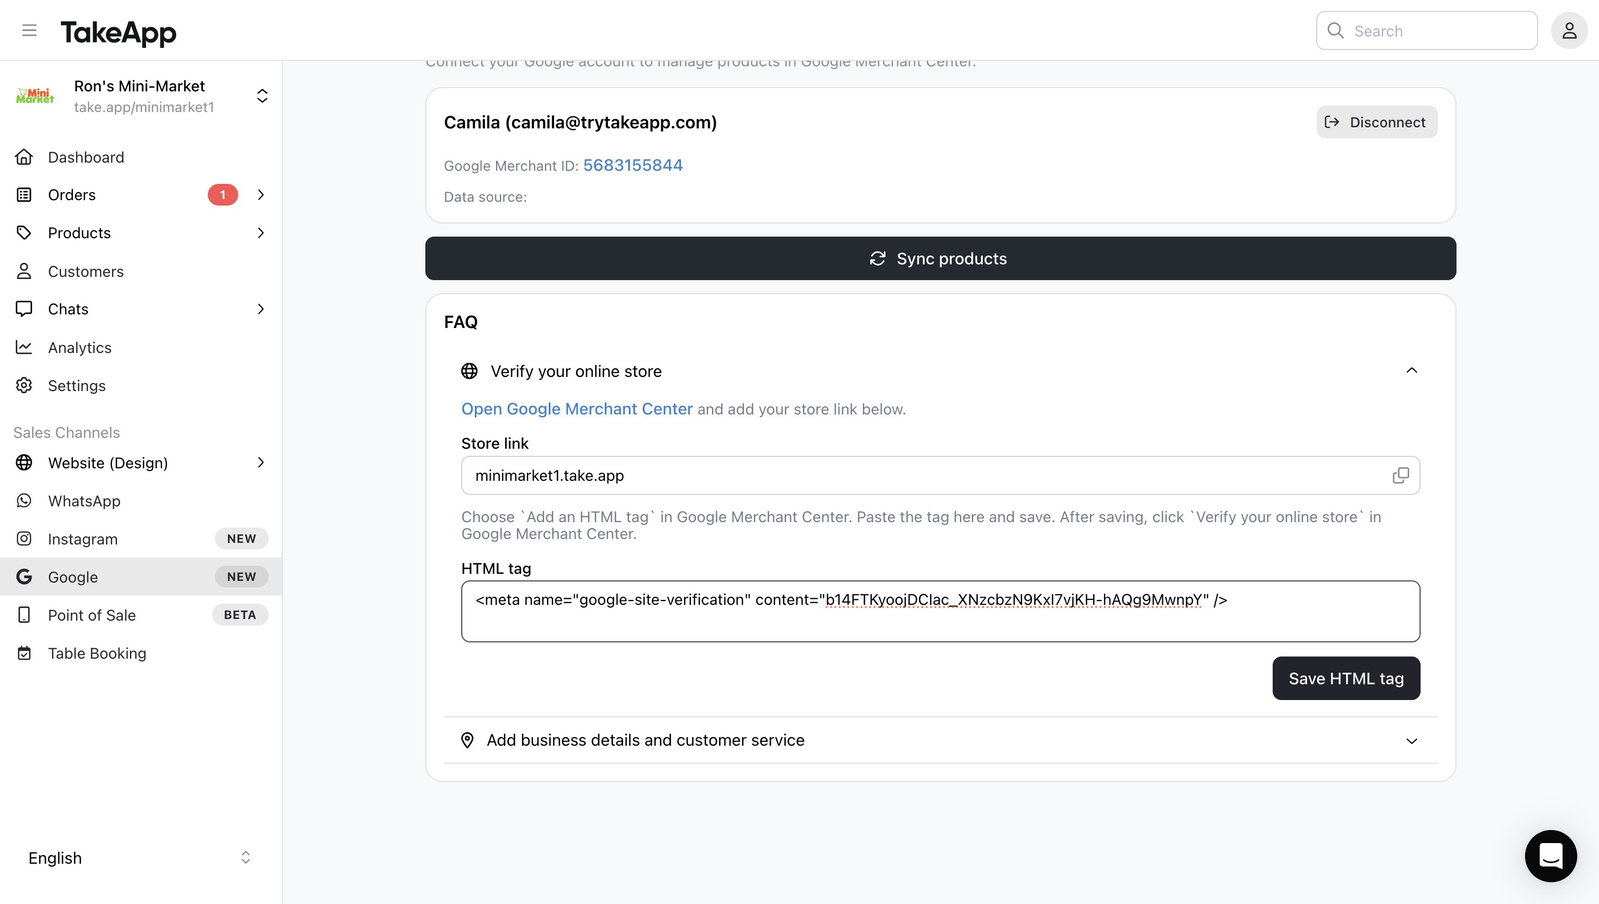1599x904 pixels.
Task: Copy the store link with copy icon
Action: tap(1401, 476)
